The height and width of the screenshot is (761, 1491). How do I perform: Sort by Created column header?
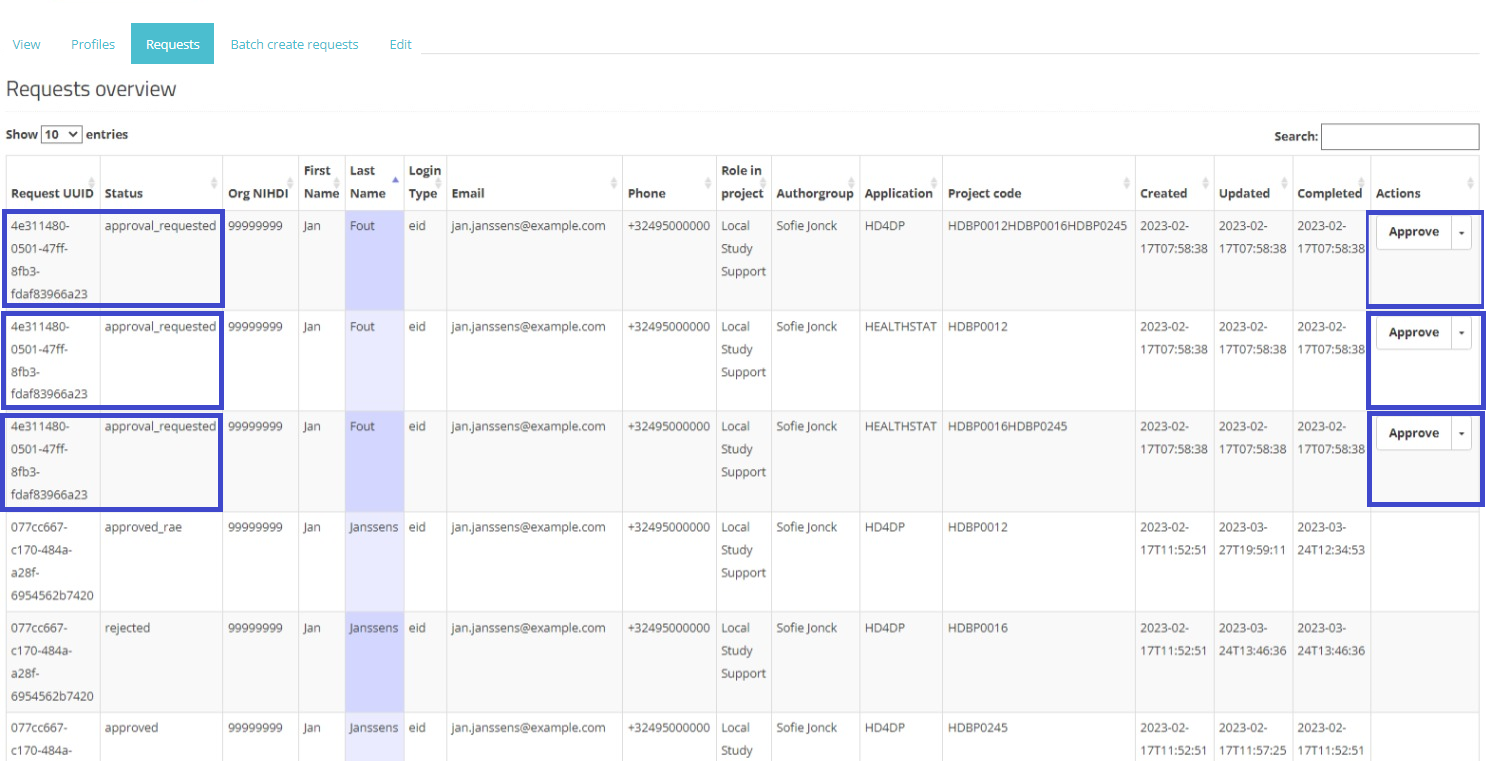click(x=1163, y=193)
